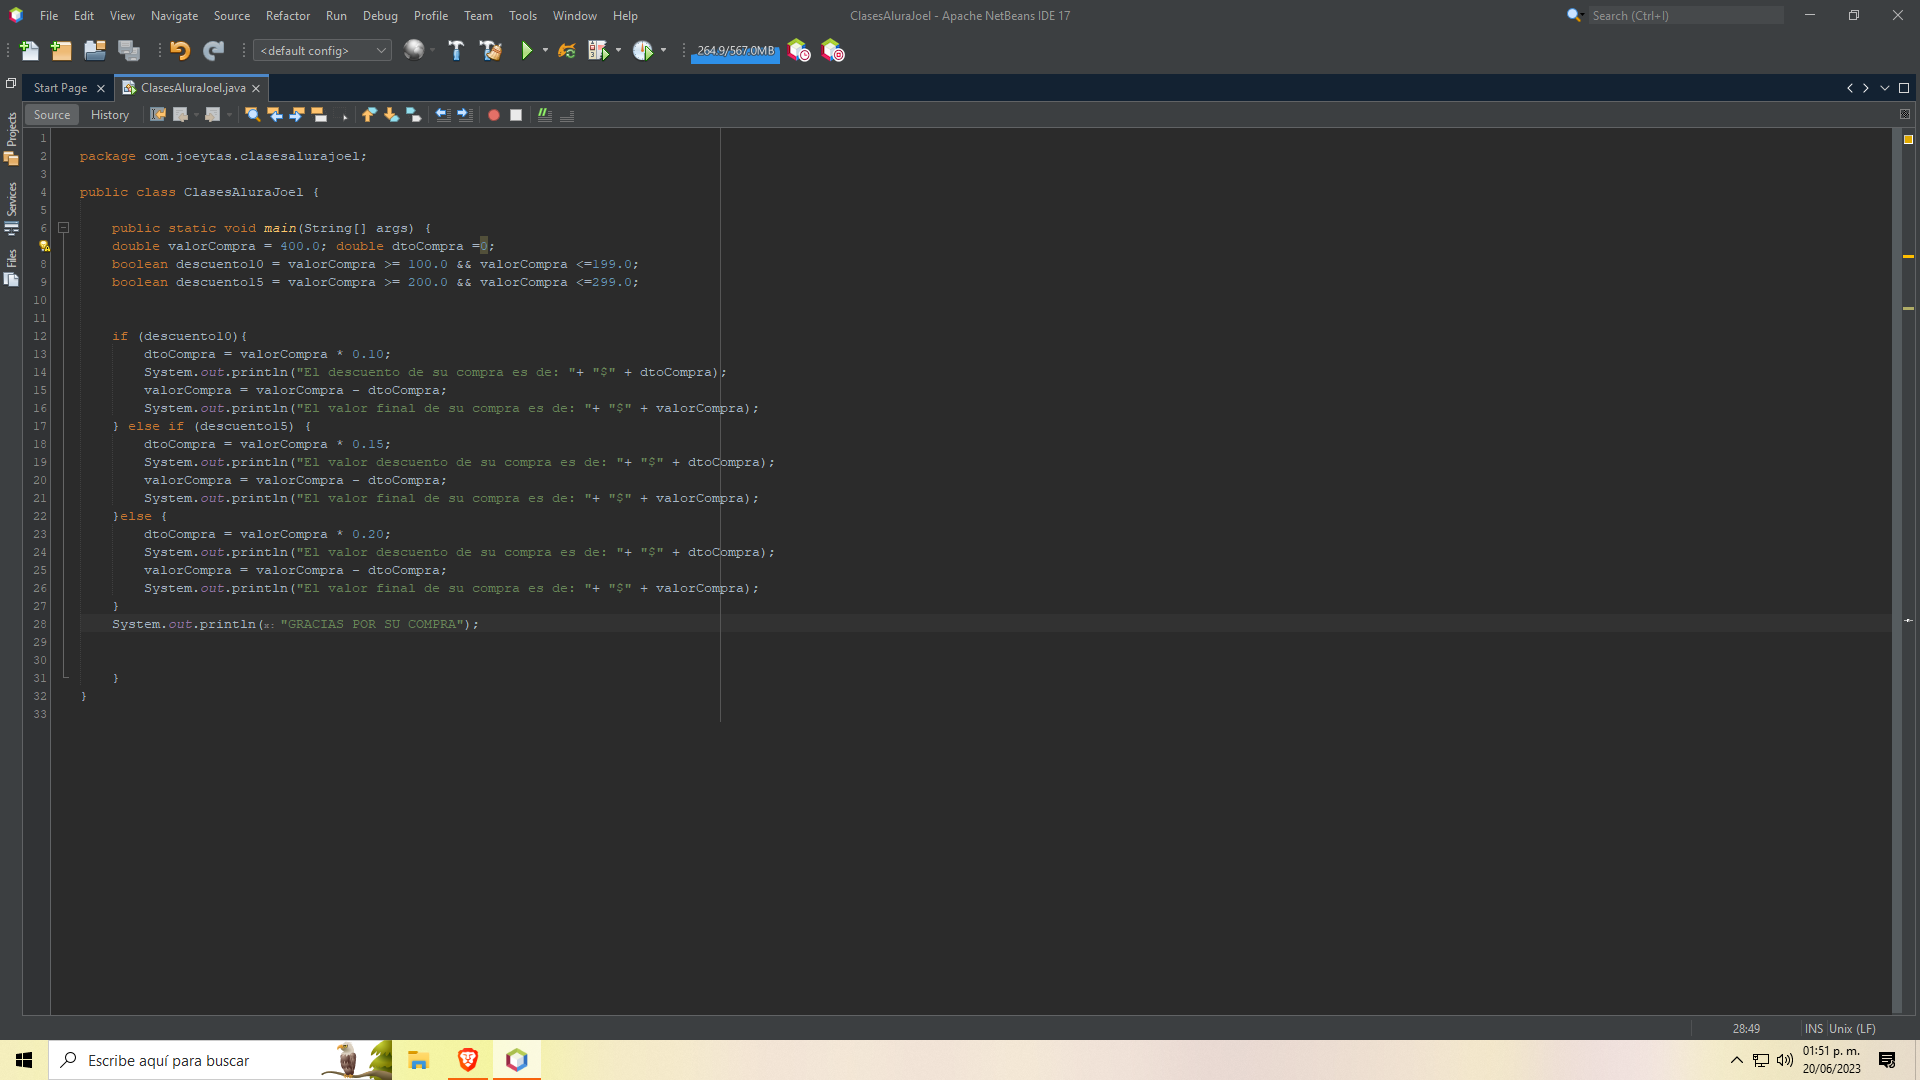
Task: Click the Clean and Build Project icon
Action: tap(491, 51)
